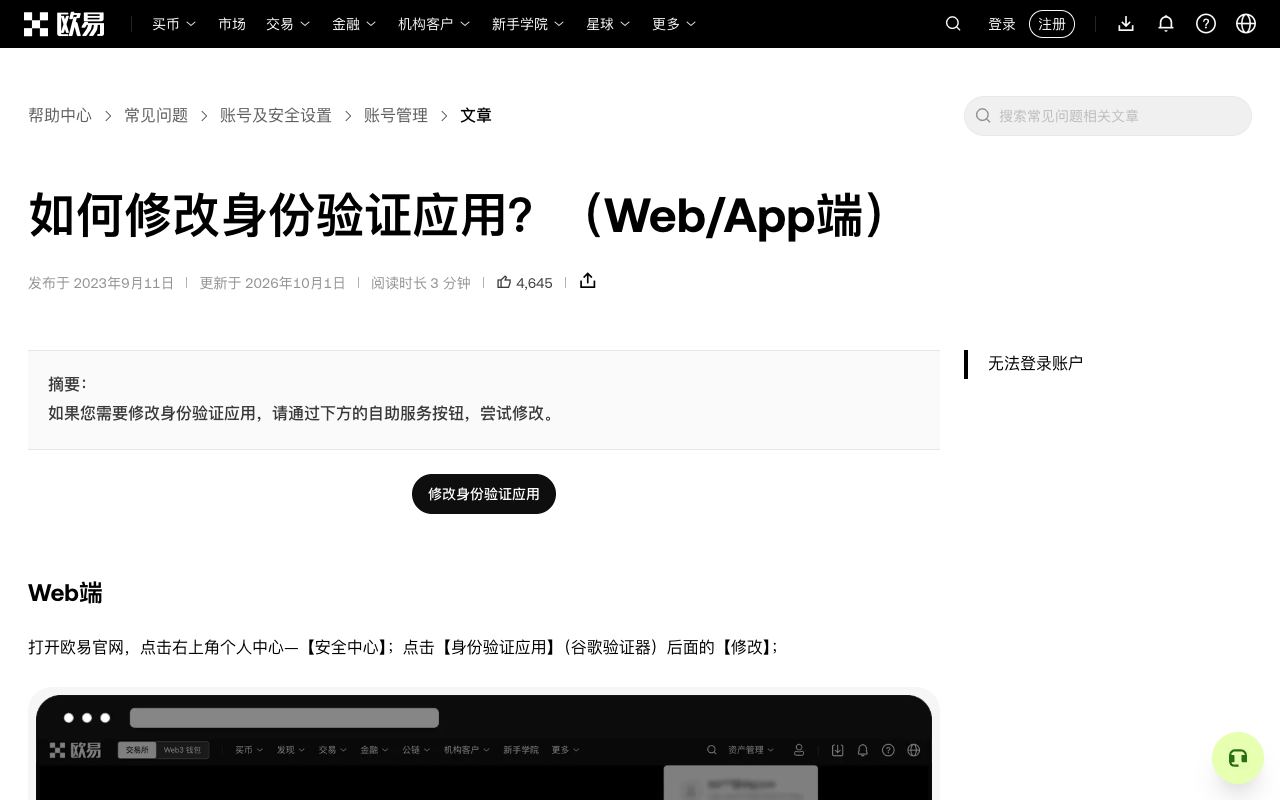Open language selector globe icon
The width and height of the screenshot is (1280, 800).
(1246, 24)
